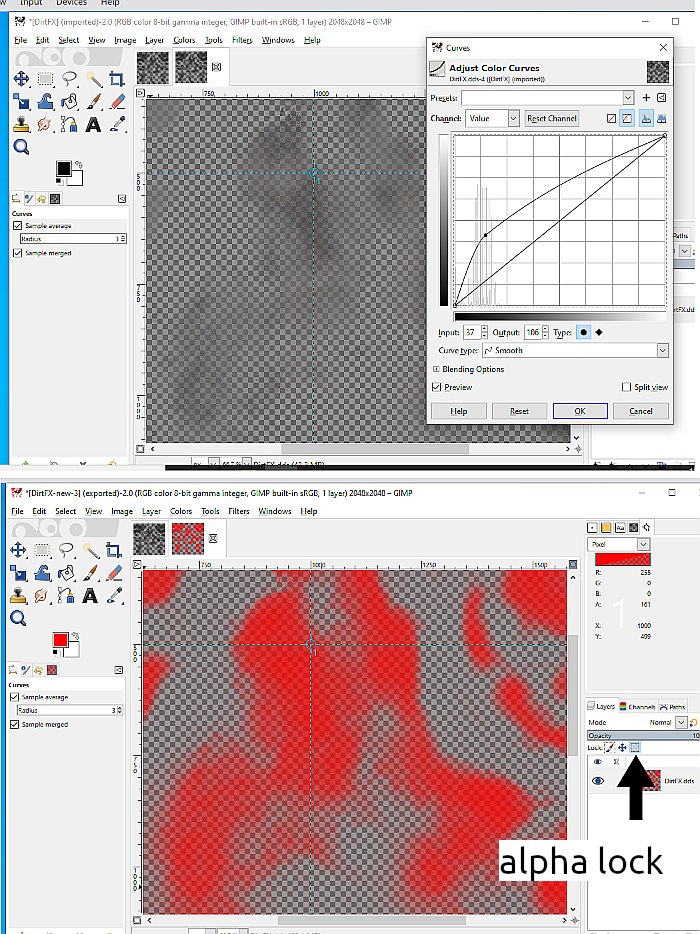
Task: Select the Paintbrush tool in upper window
Action: [94, 101]
